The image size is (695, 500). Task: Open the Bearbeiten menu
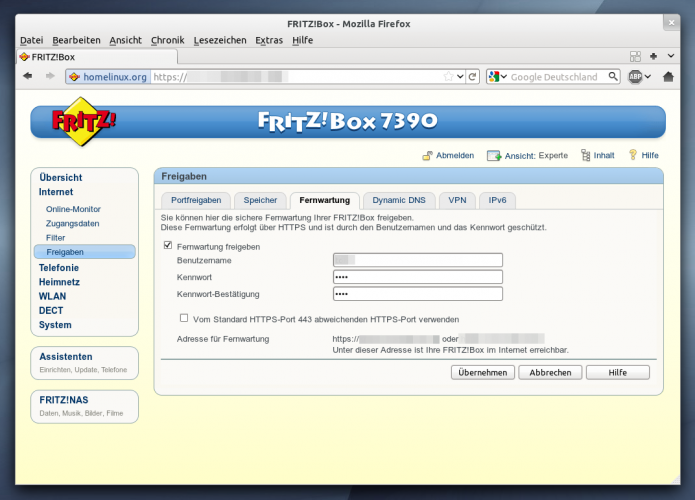[76, 40]
